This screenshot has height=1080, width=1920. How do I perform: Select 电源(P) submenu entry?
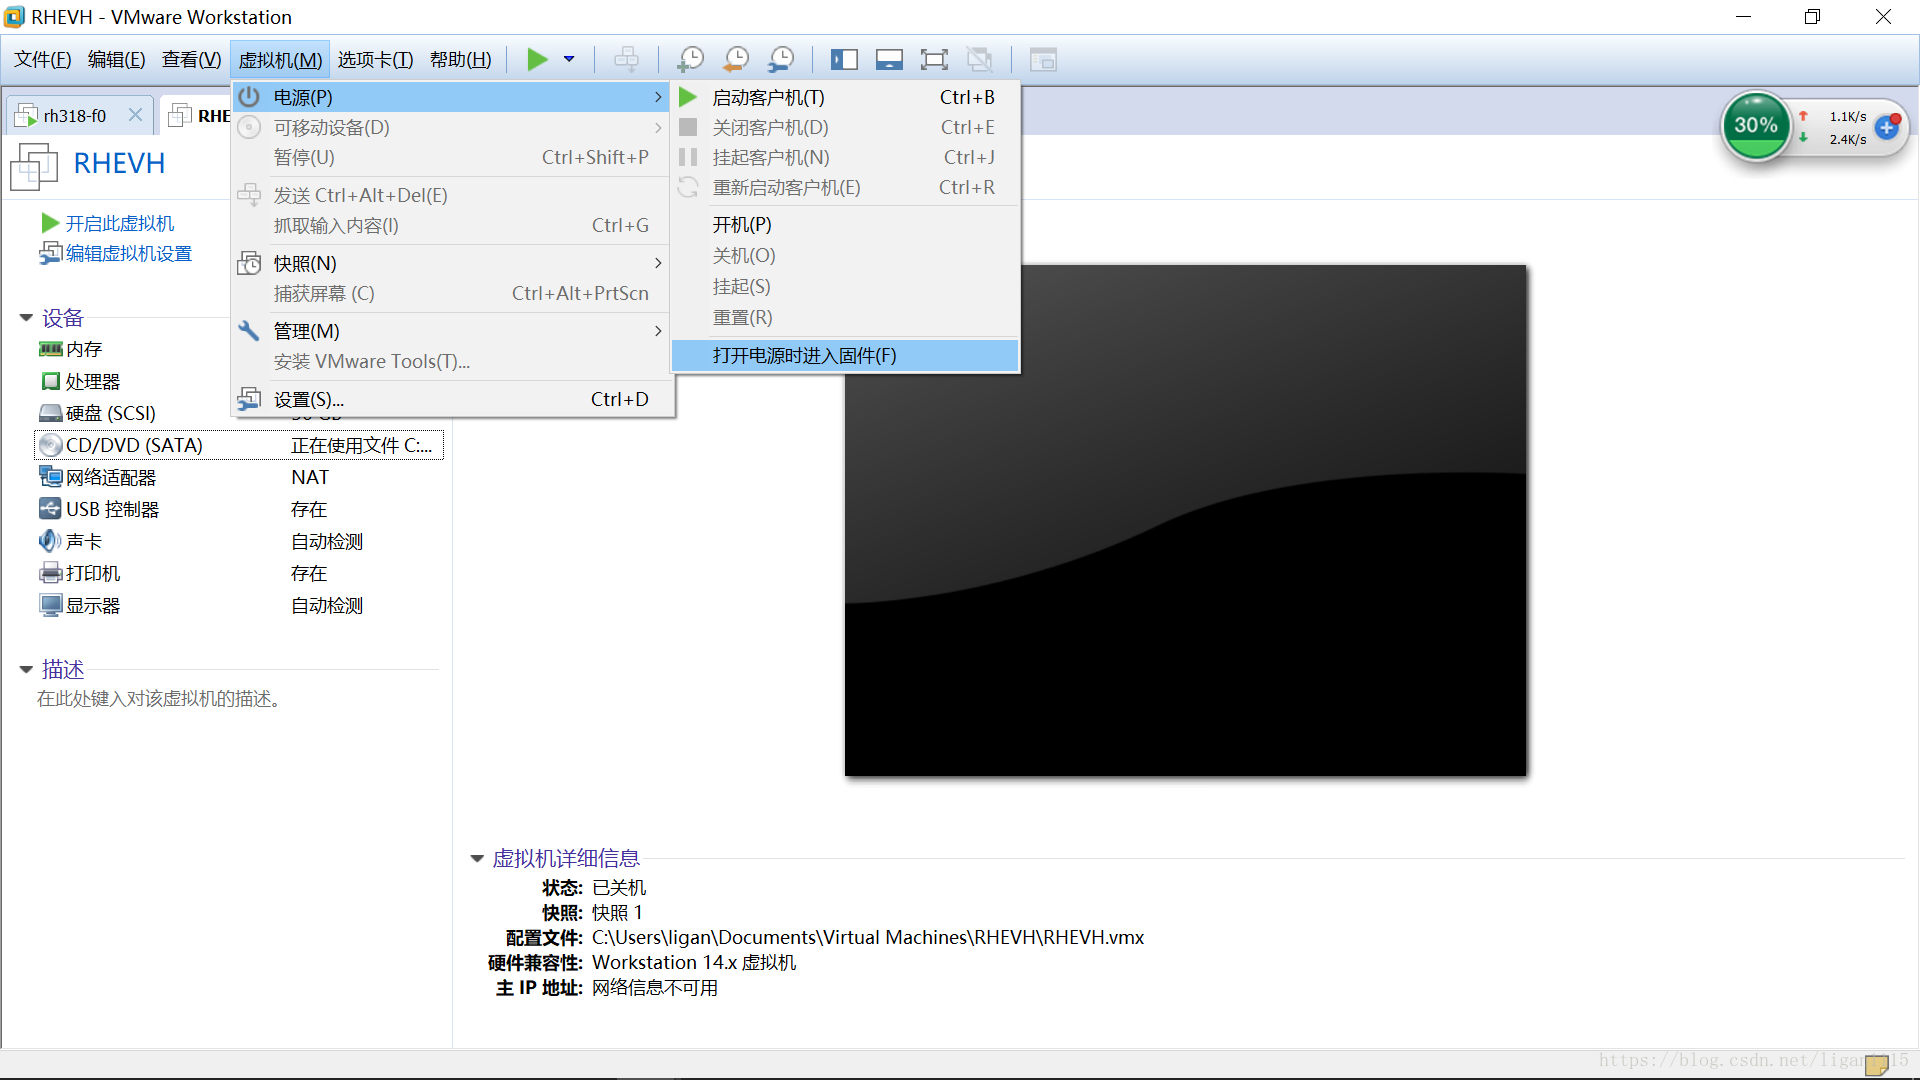pyautogui.click(x=452, y=97)
